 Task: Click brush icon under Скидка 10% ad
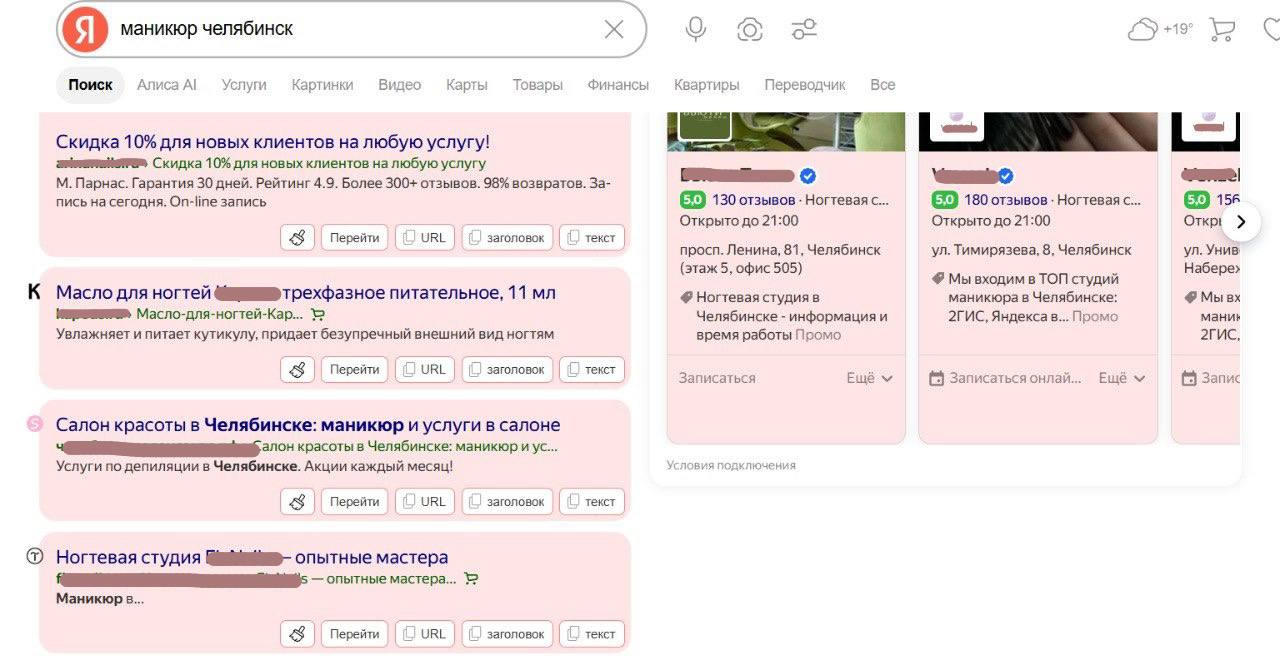(x=297, y=237)
